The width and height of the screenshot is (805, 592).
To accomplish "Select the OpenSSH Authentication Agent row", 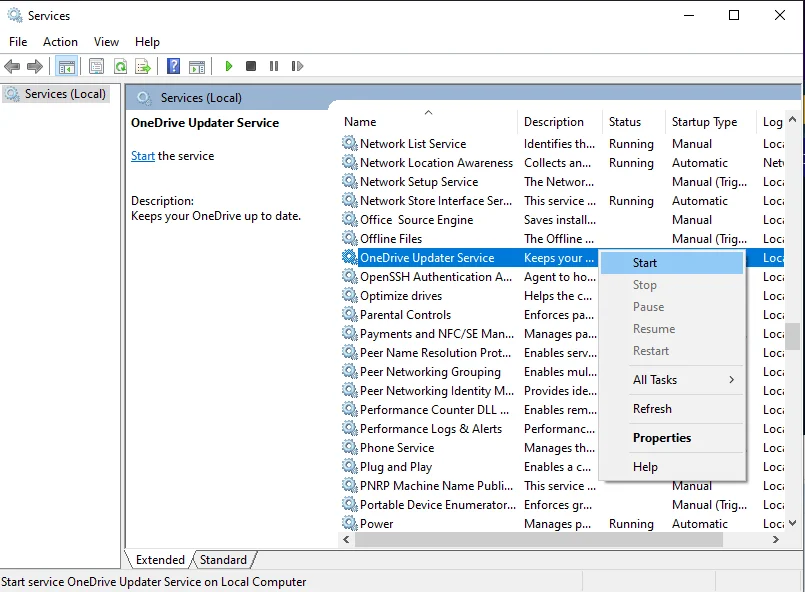I will [469, 277].
